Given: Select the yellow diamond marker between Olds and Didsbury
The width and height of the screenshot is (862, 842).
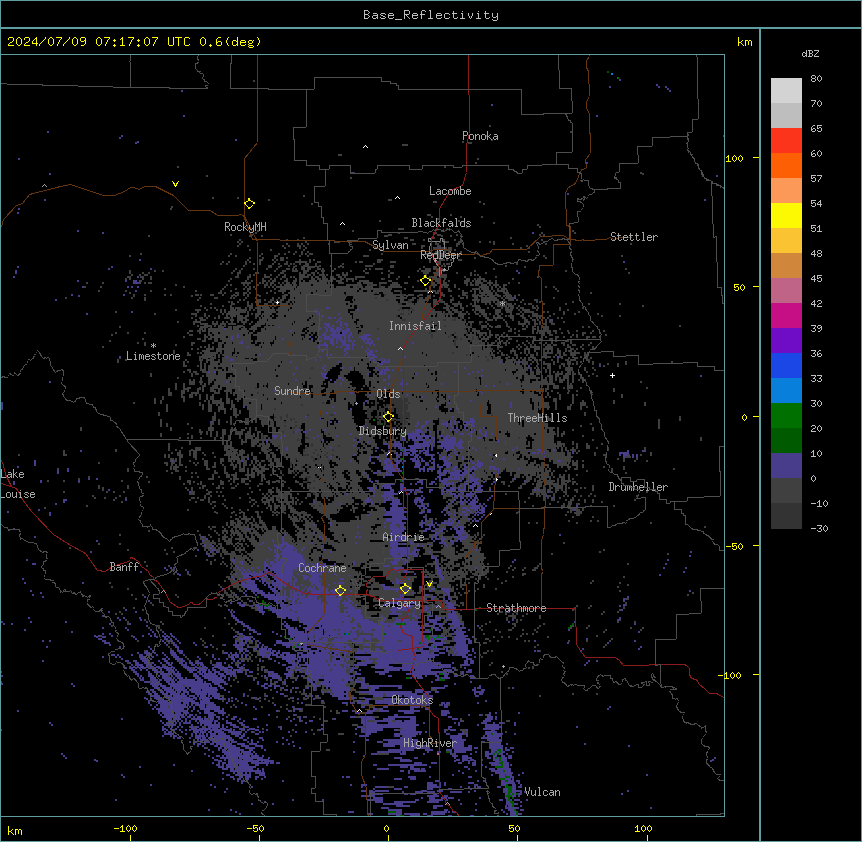Looking at the screenshot, I should [x=388, y=417].
